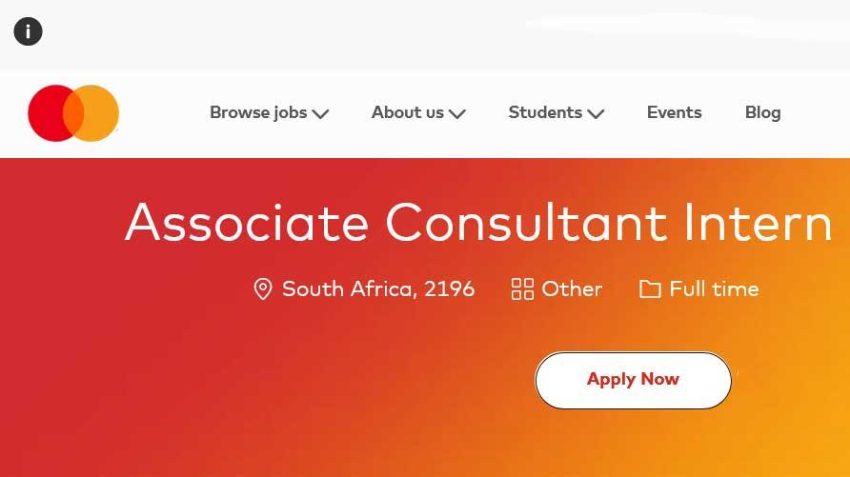Expand the About us chevron arrow
Screen dimensions: 850x477
(x=457, y=114)
